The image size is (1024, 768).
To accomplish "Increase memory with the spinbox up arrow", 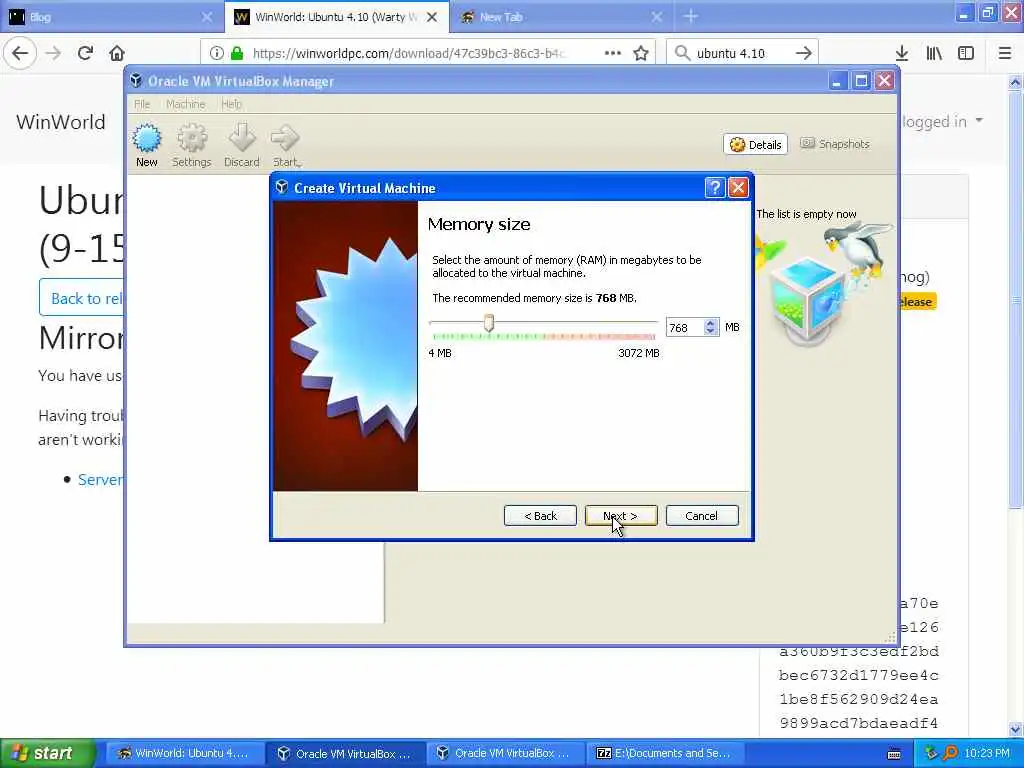I will pos(711,323).
